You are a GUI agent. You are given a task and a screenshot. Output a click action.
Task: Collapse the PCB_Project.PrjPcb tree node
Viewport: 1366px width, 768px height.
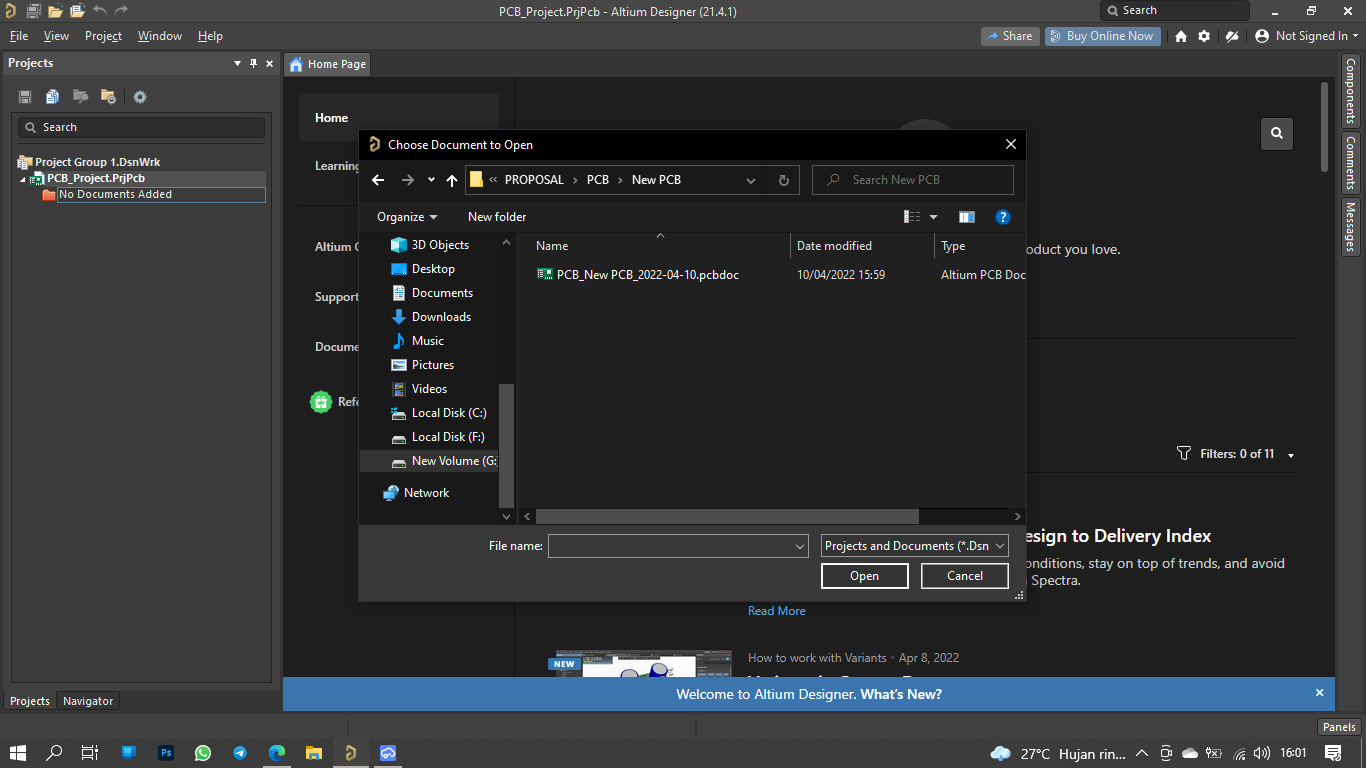click(24, 179)
